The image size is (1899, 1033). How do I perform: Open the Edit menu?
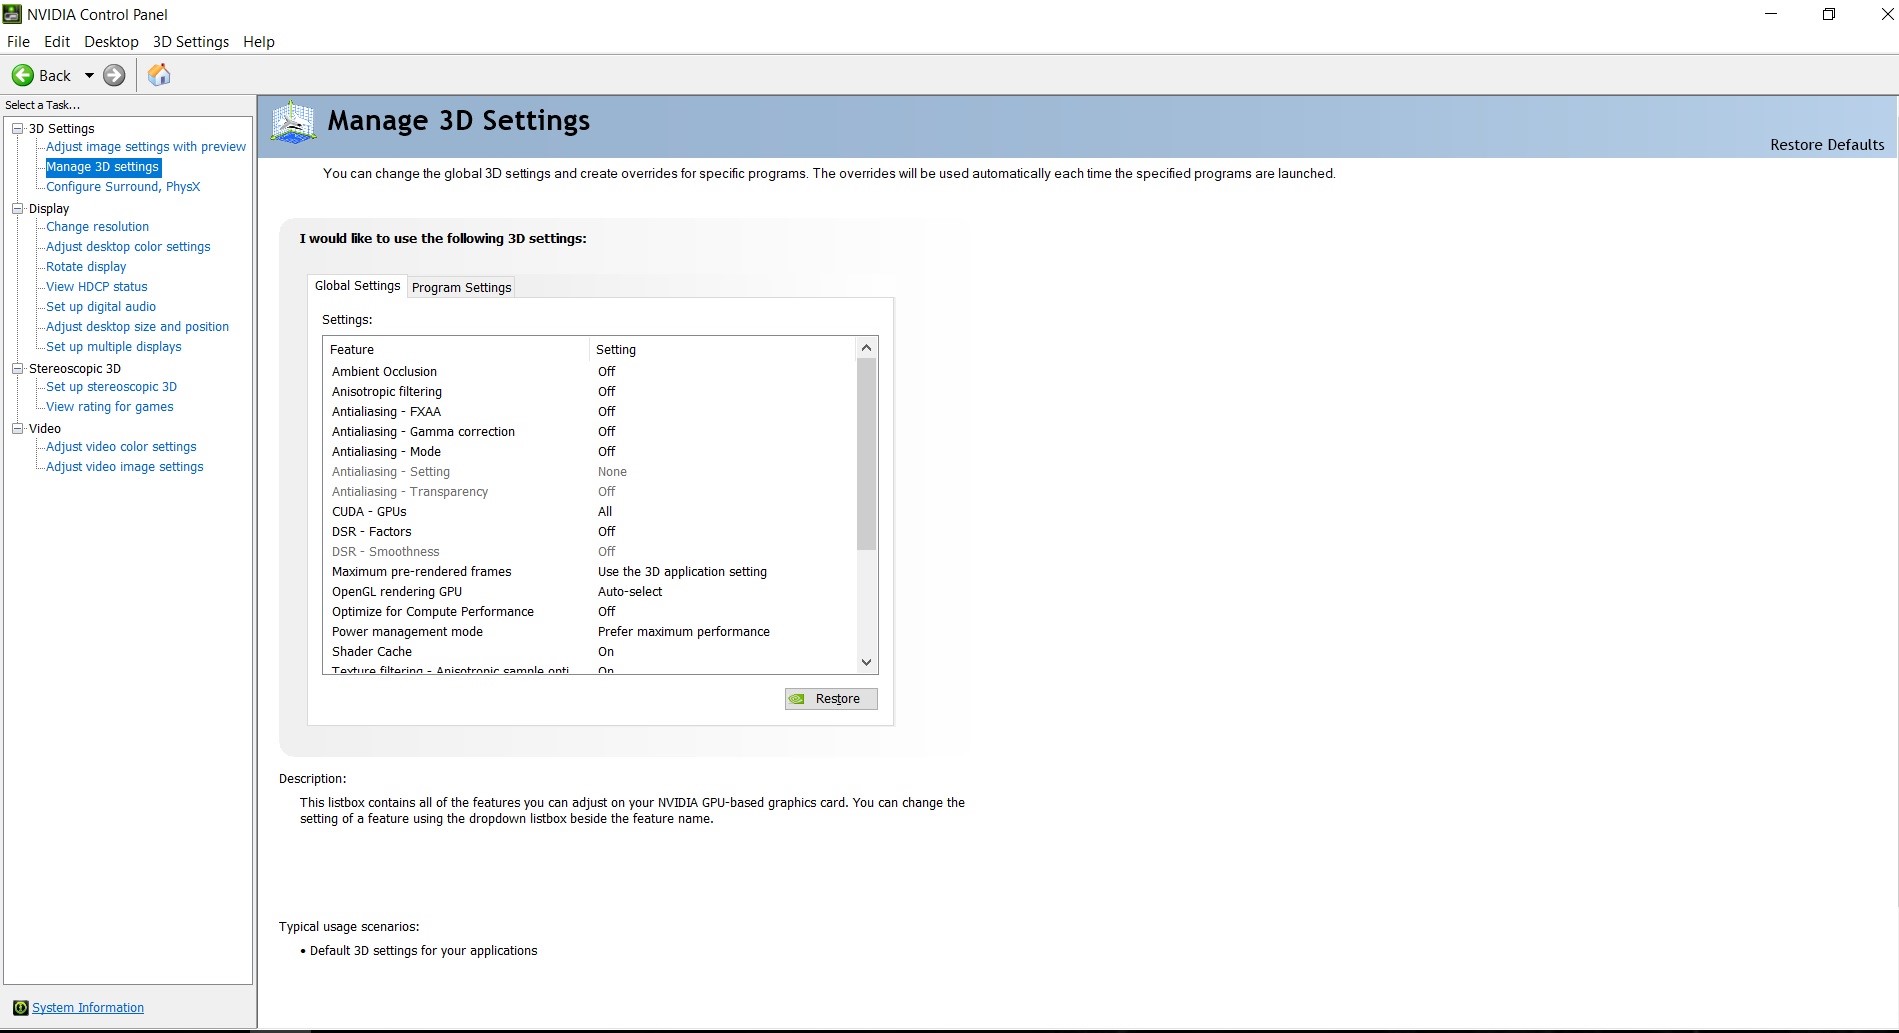coord(57,42)
